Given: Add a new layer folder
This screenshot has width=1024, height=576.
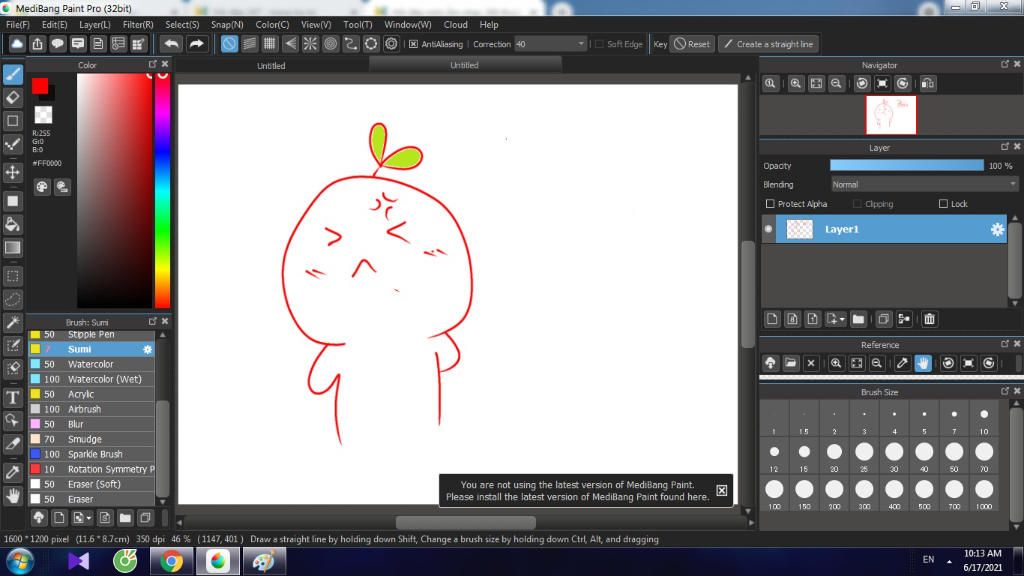Looking at the screenshot, I should tap(858, 319).
